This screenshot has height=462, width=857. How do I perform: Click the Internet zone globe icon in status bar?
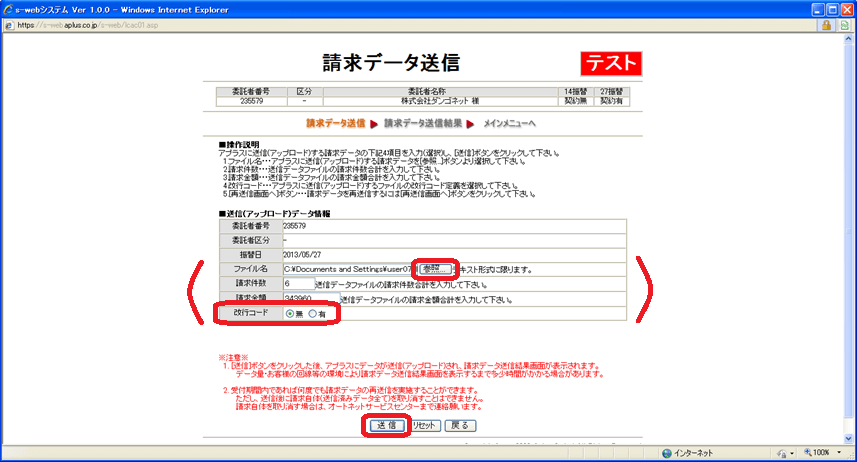665,452
